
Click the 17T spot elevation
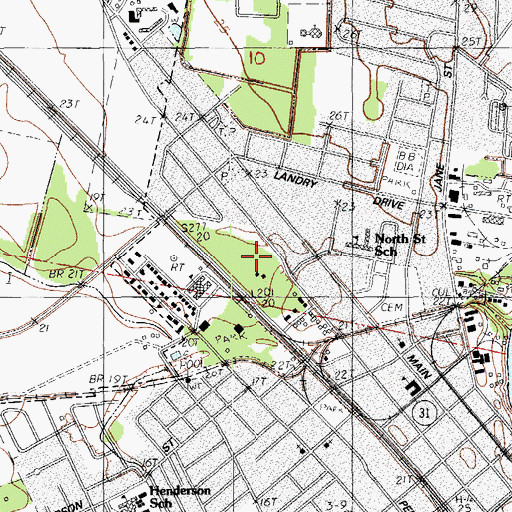pyautogui.click(x=258, y=381)
